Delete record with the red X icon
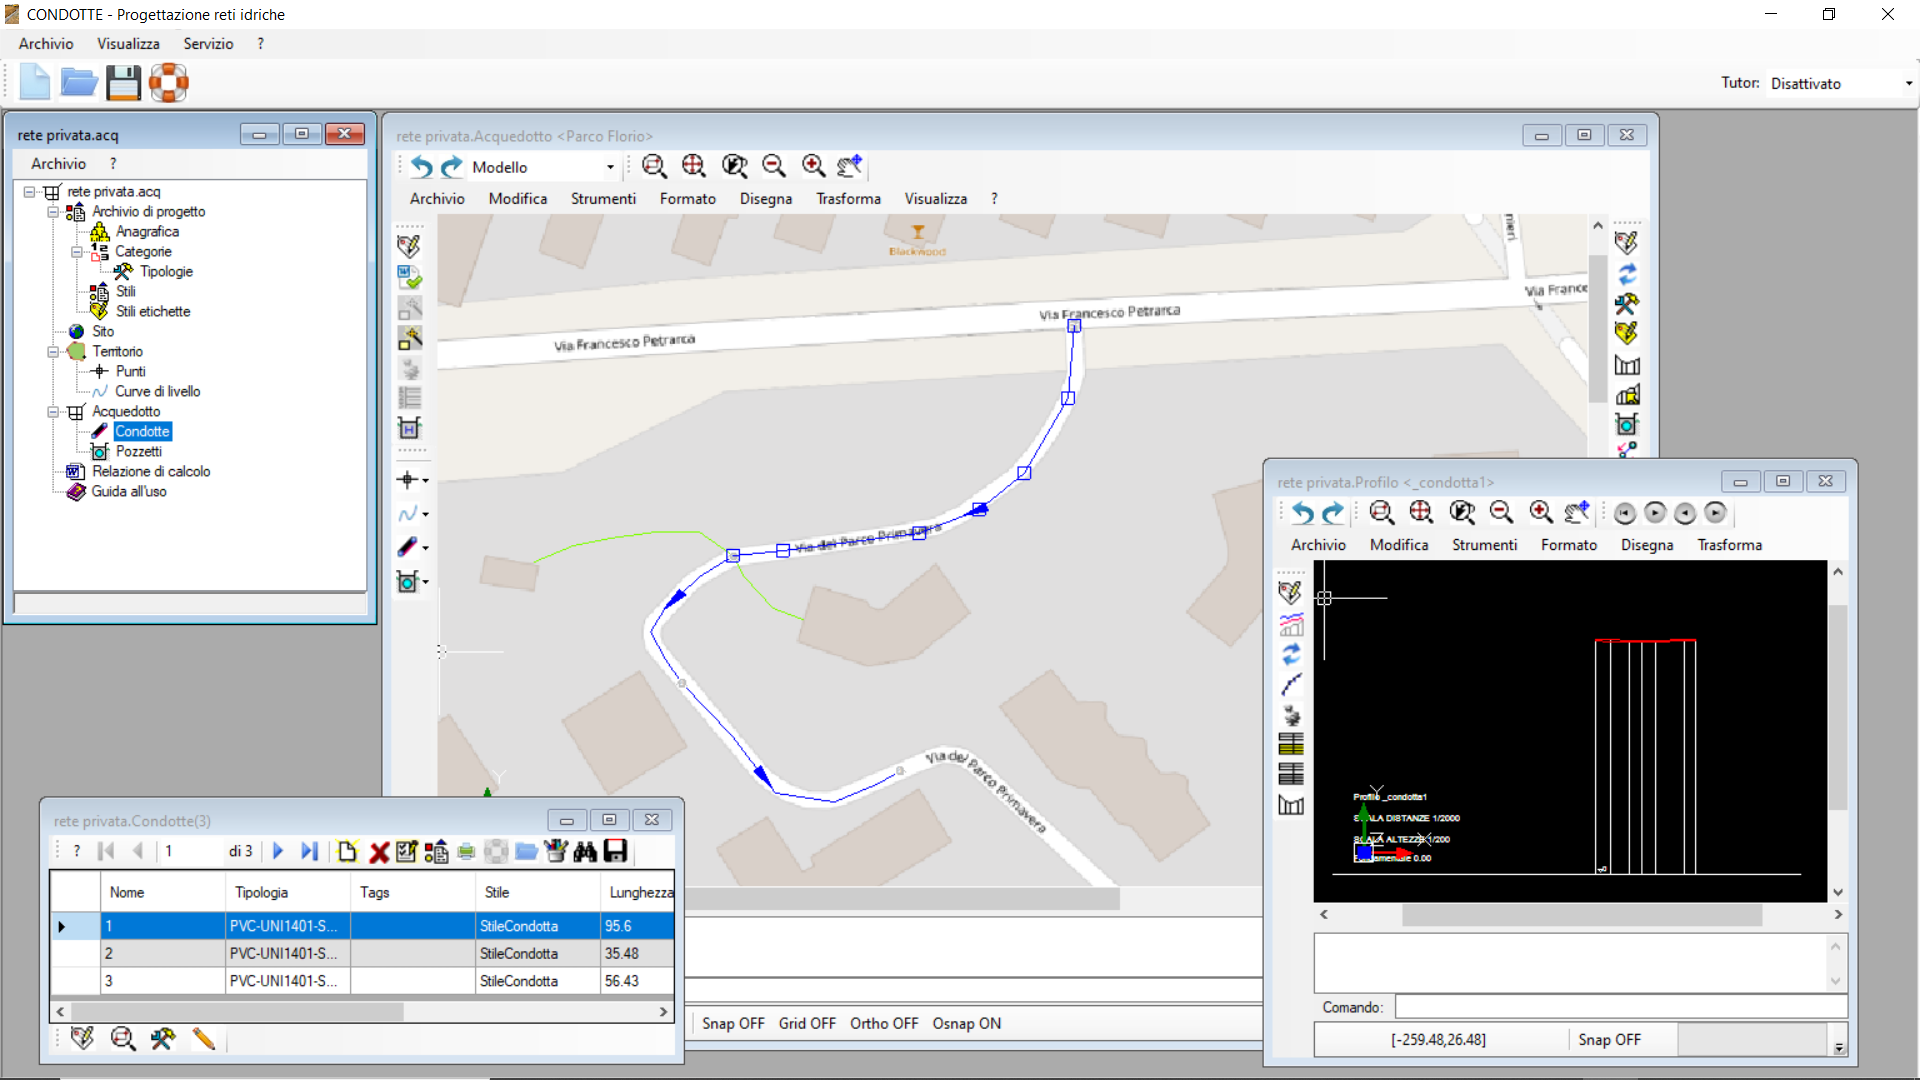 click(379, 852)
